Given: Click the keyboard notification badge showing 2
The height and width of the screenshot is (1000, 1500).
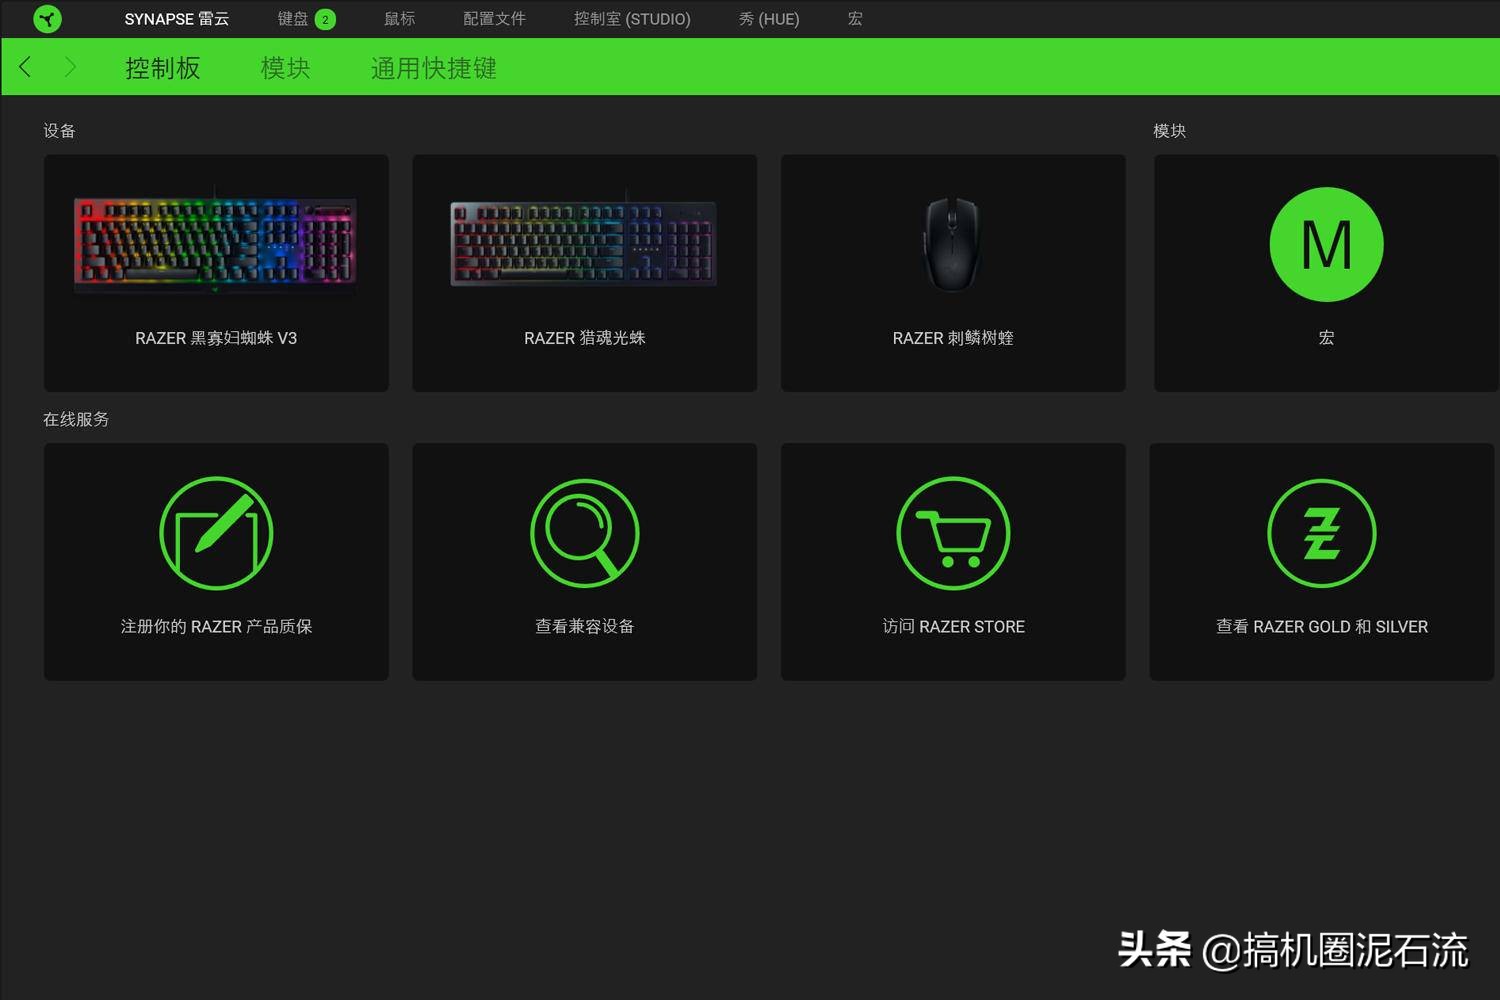Looking at the screenshot, I should [325, 19].
